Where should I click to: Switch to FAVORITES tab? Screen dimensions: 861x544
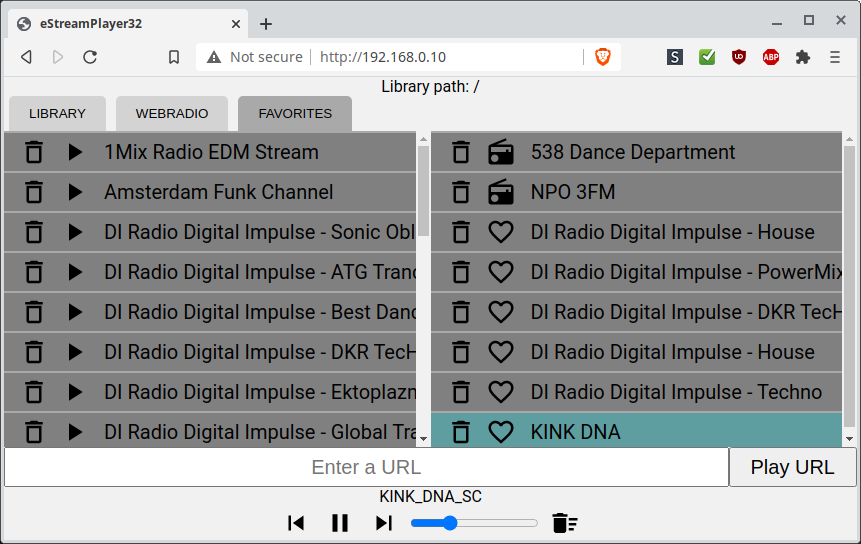point(295,114)
